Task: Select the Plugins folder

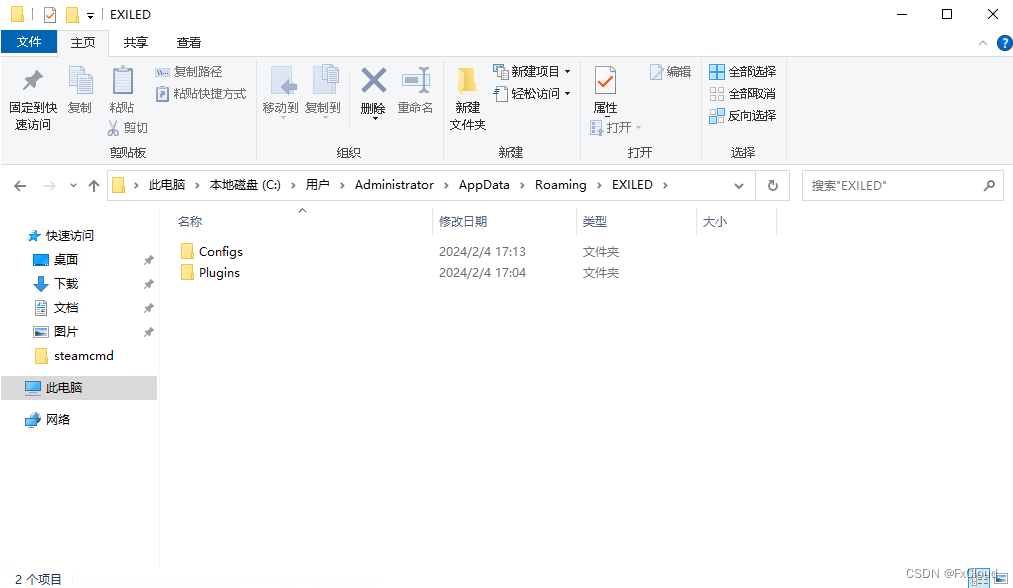Action: point(211,273)
